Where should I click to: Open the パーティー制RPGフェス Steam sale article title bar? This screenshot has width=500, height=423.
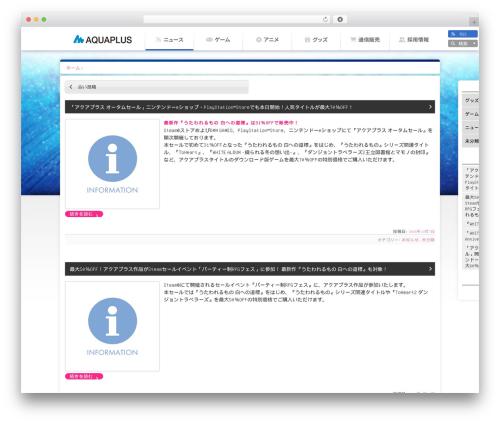coord(250,269)
